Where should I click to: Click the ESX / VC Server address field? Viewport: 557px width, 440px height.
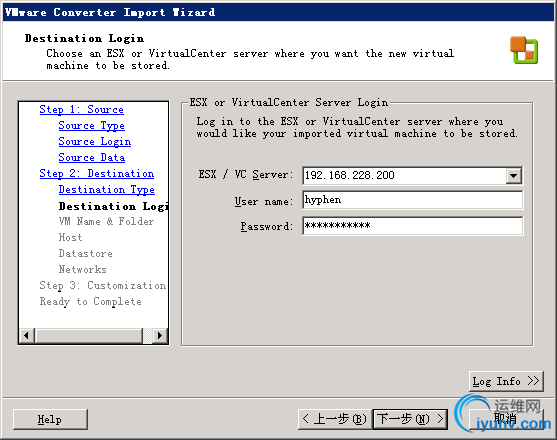404,175
